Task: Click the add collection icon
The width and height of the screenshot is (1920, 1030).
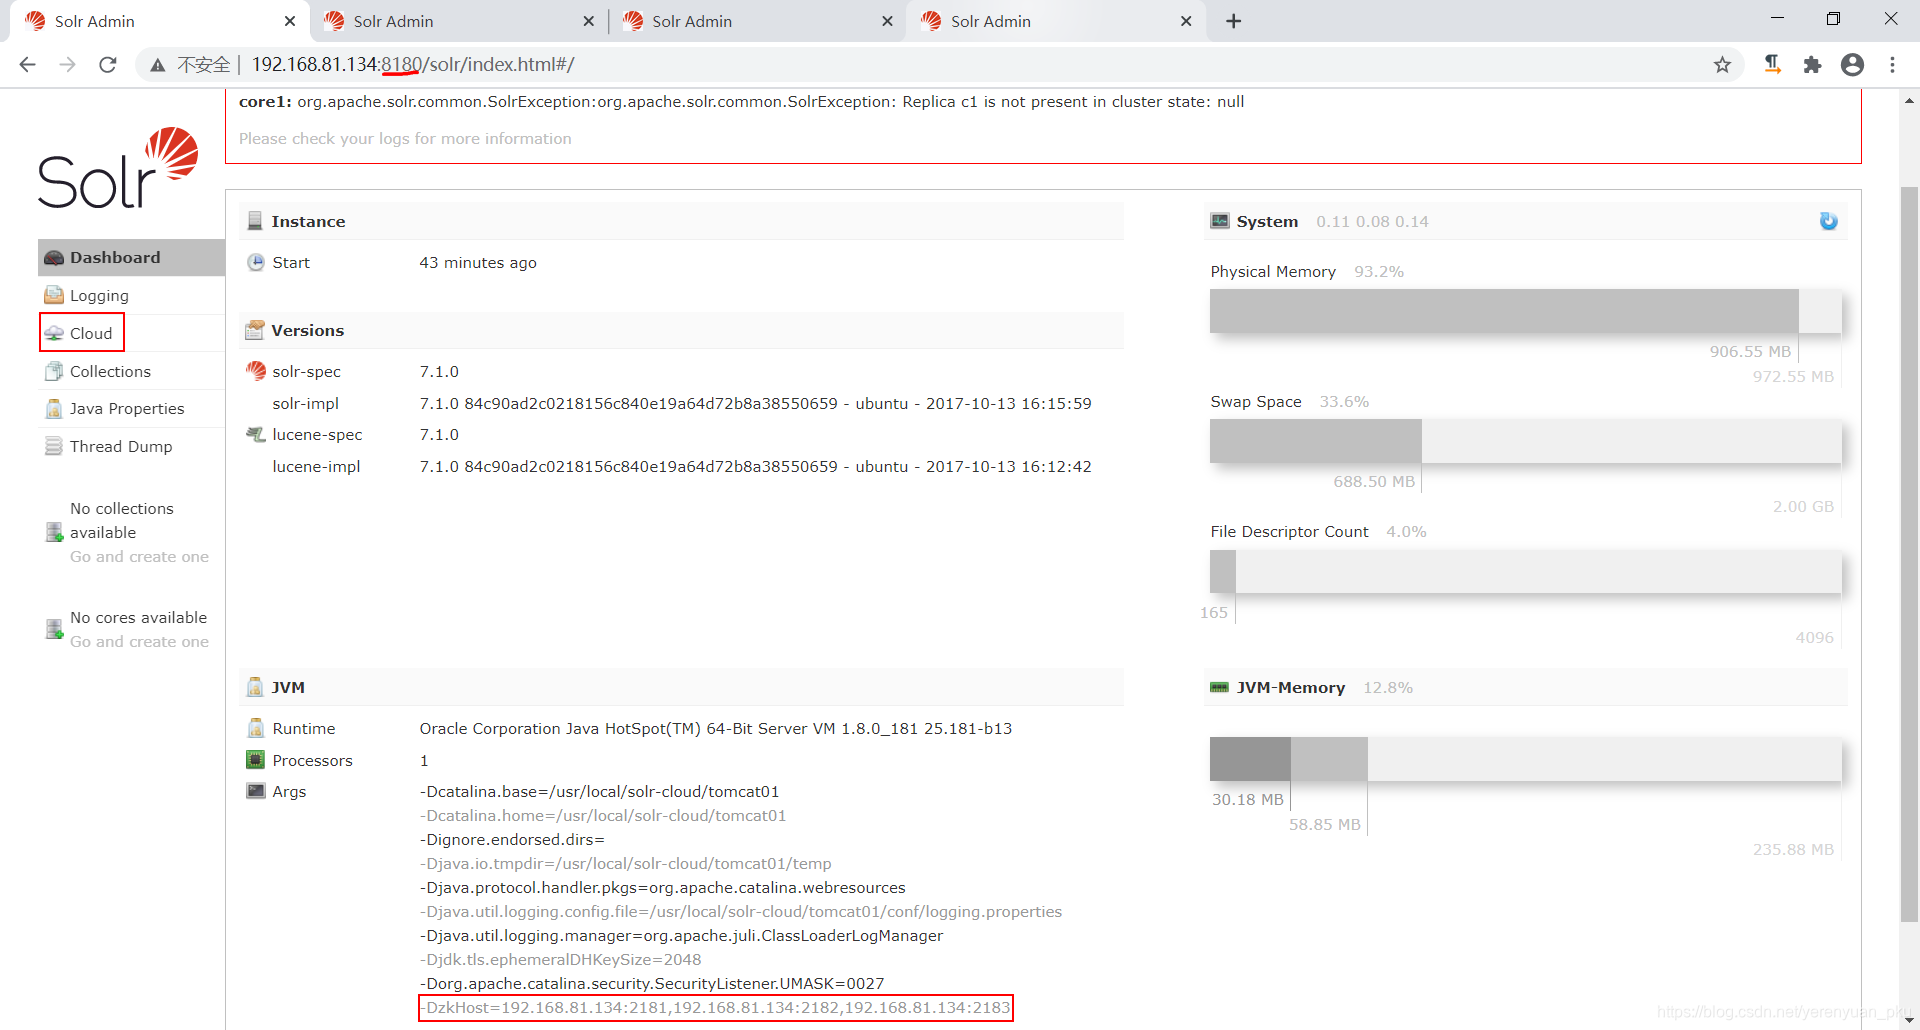Action: (x=54, y=532)
